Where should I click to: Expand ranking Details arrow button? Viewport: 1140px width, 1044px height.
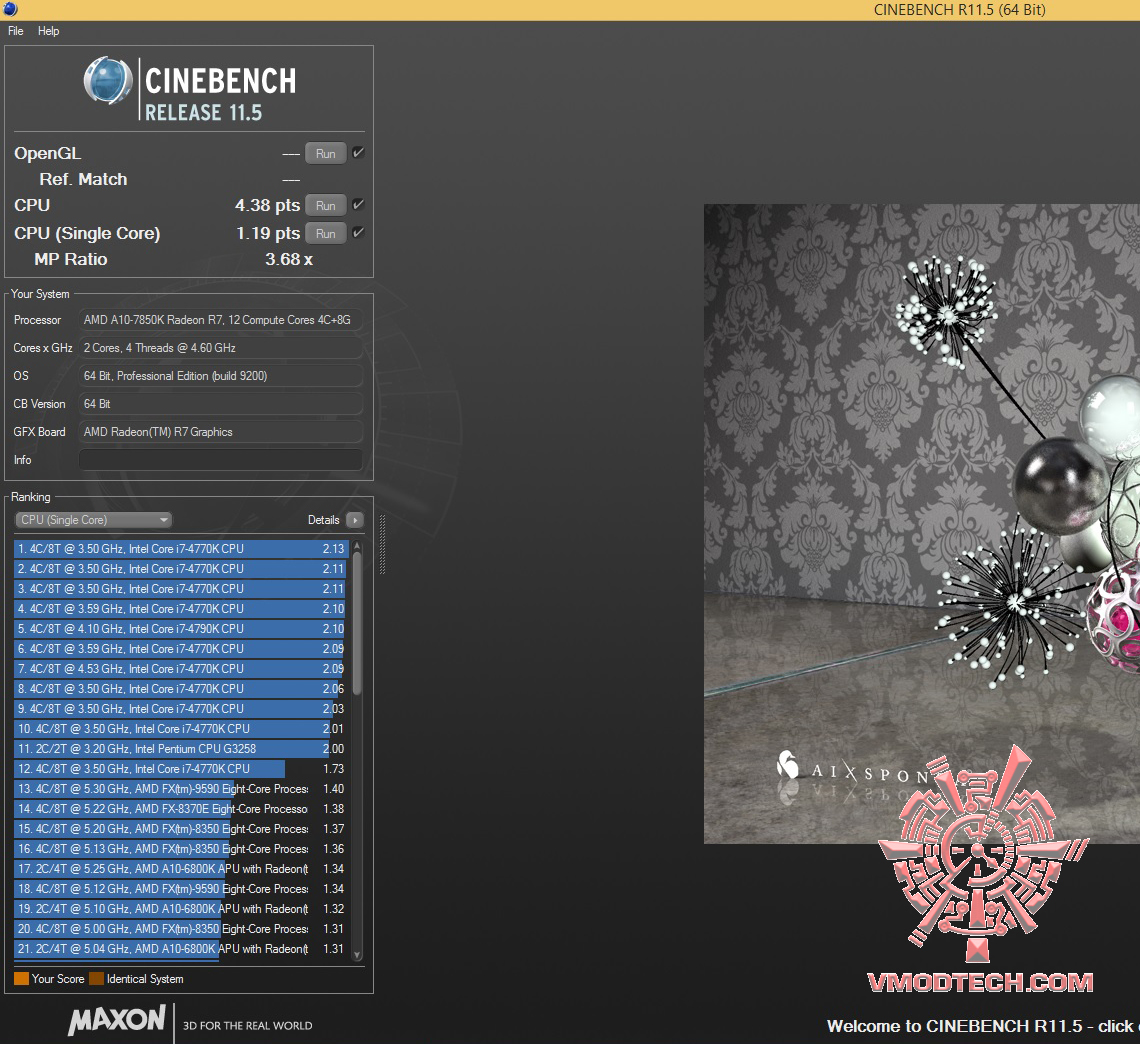click(355, 520)
